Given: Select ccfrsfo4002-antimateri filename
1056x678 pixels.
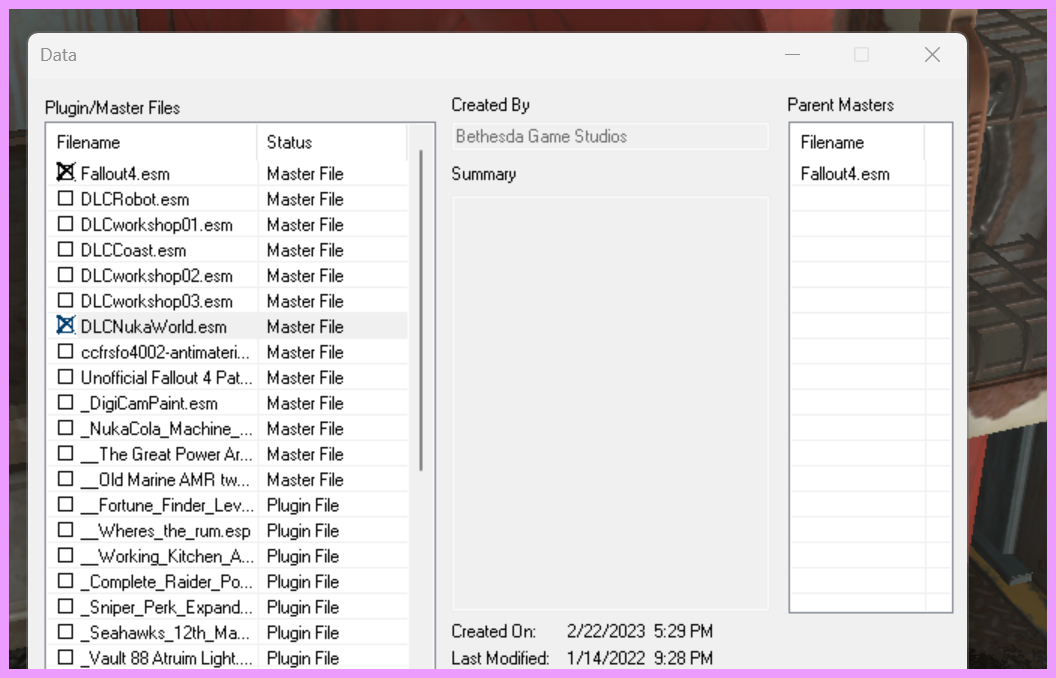Looking at the screenshot, I should click(x=165, y=352).
